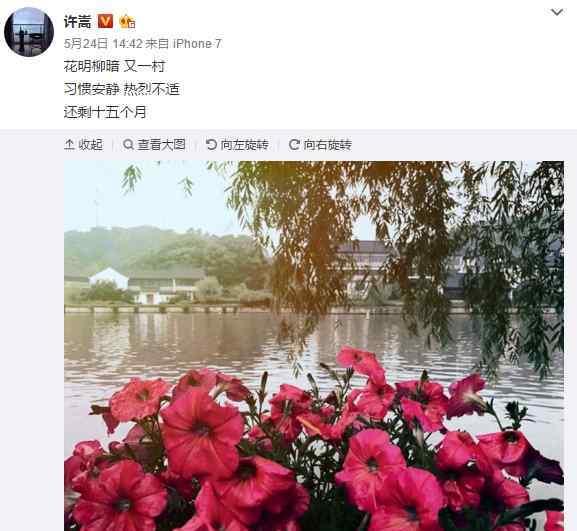Click the rotate-left arrow icon
577x531 pixels.
click(x=211, y=145)
